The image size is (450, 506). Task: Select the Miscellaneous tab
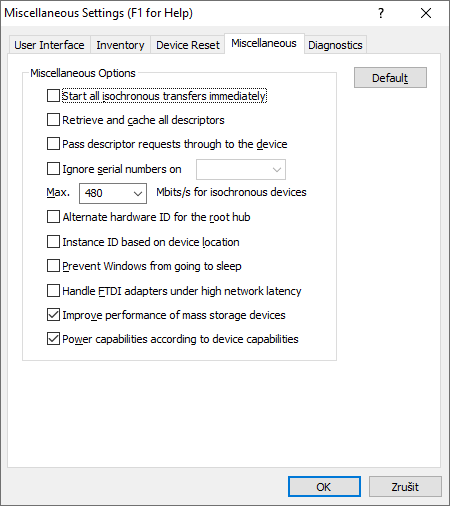[264, 43]
